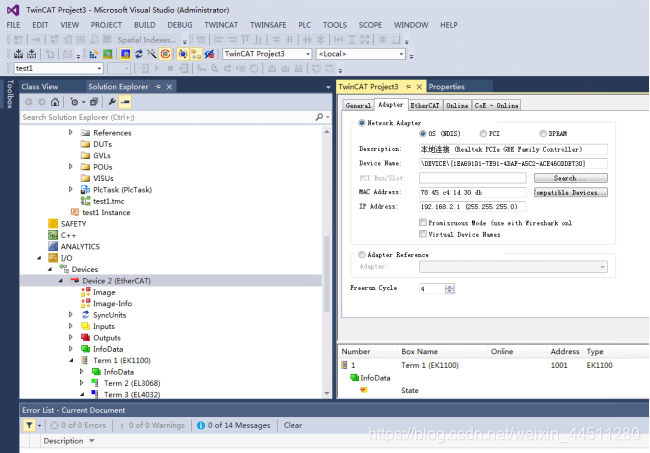Click the first download build icon
Screen dimensions: 650x453
[x=19, y=54]
